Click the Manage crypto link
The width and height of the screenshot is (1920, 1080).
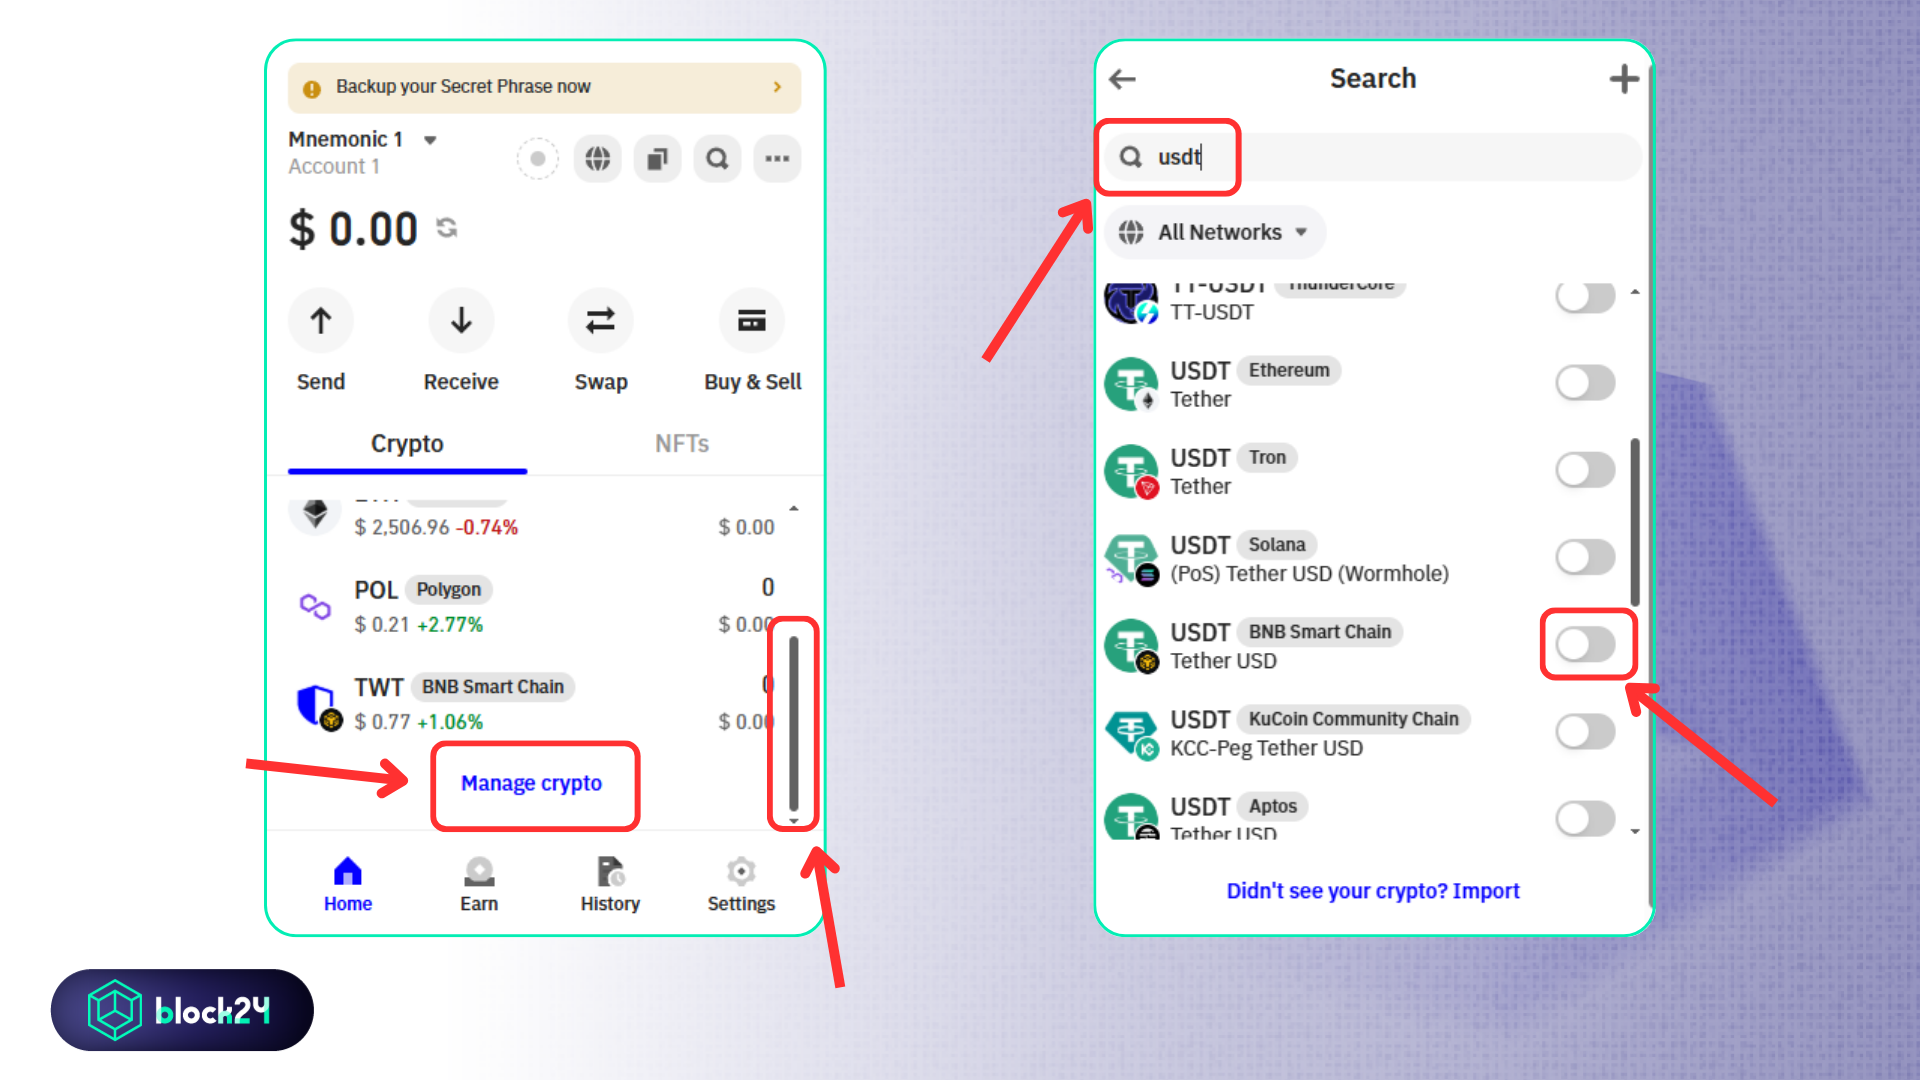[x=531, y=783]
